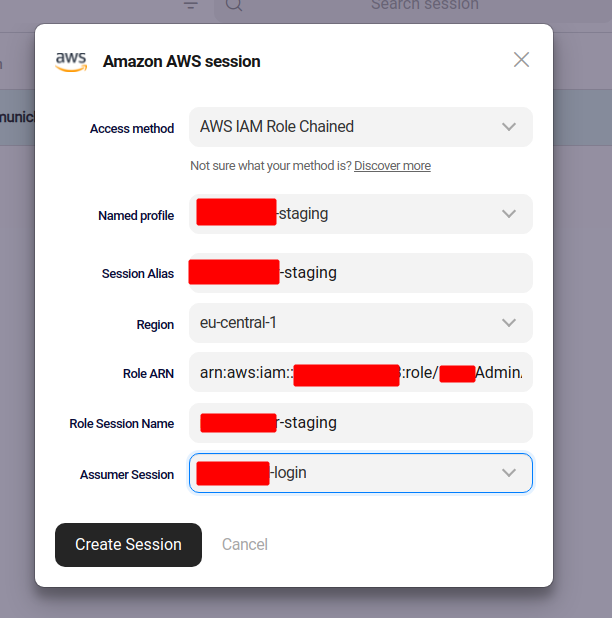Close the Amazon AWS session dialog
612x618 pixels.
tap(521, 60)
